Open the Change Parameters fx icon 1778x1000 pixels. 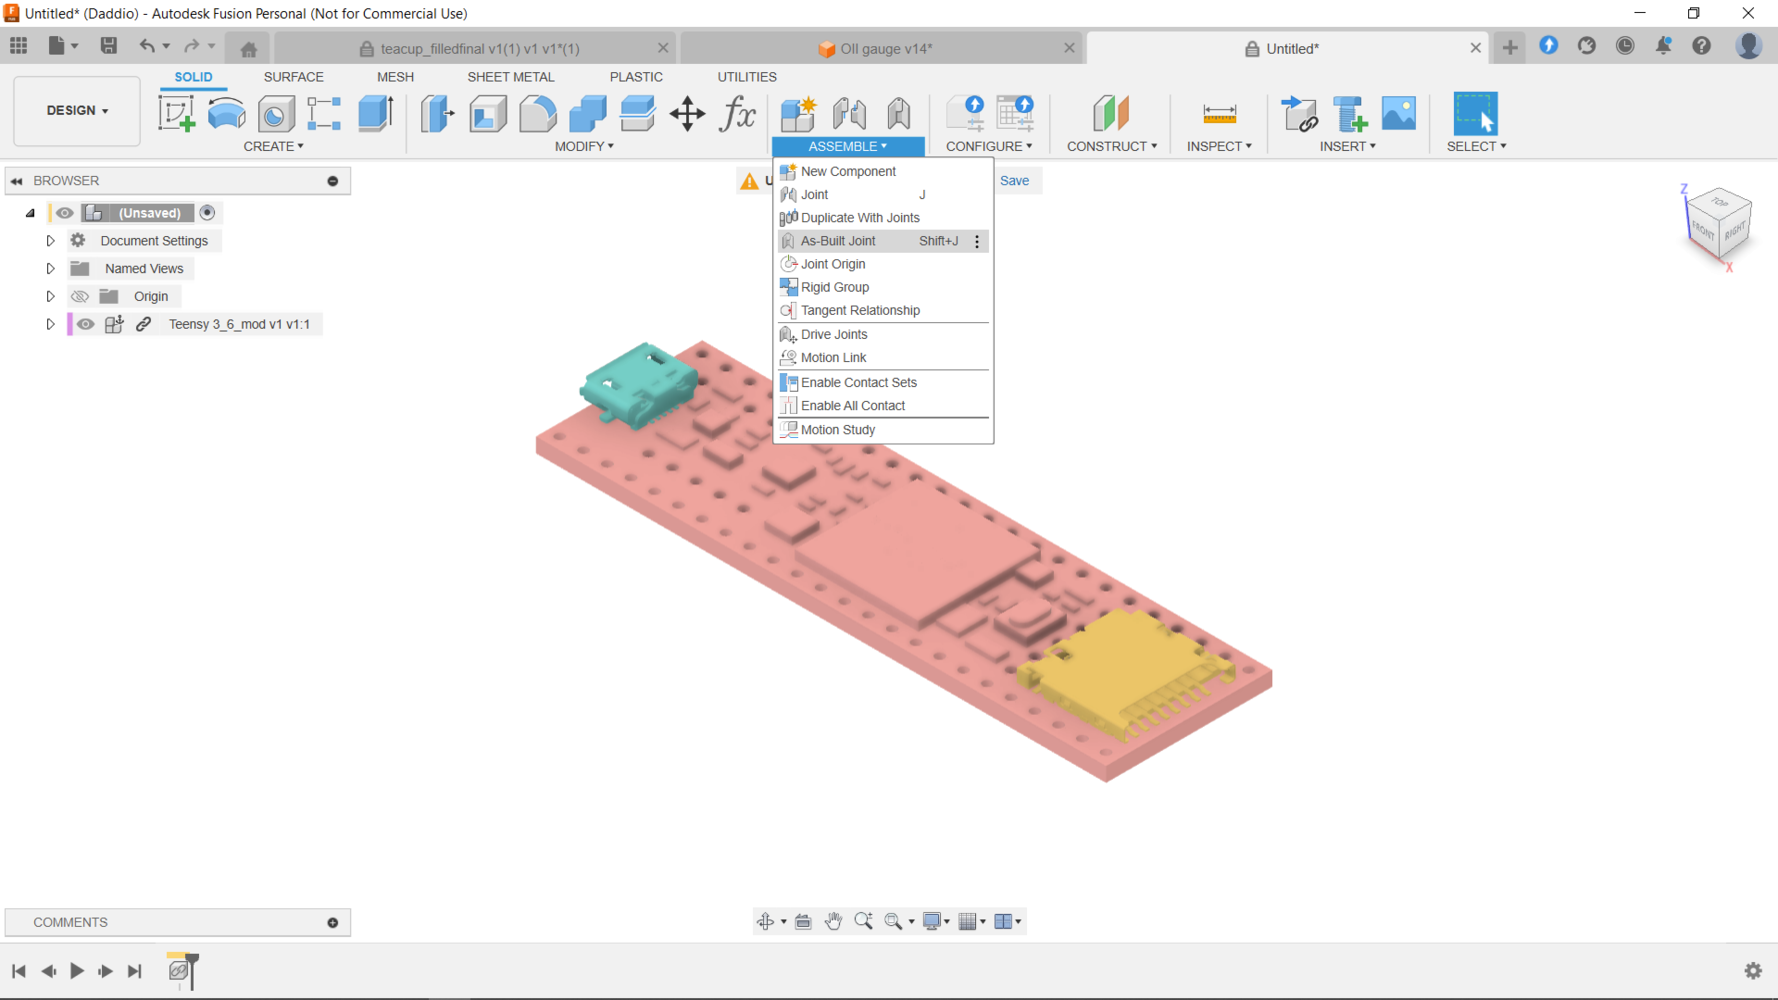738,114
